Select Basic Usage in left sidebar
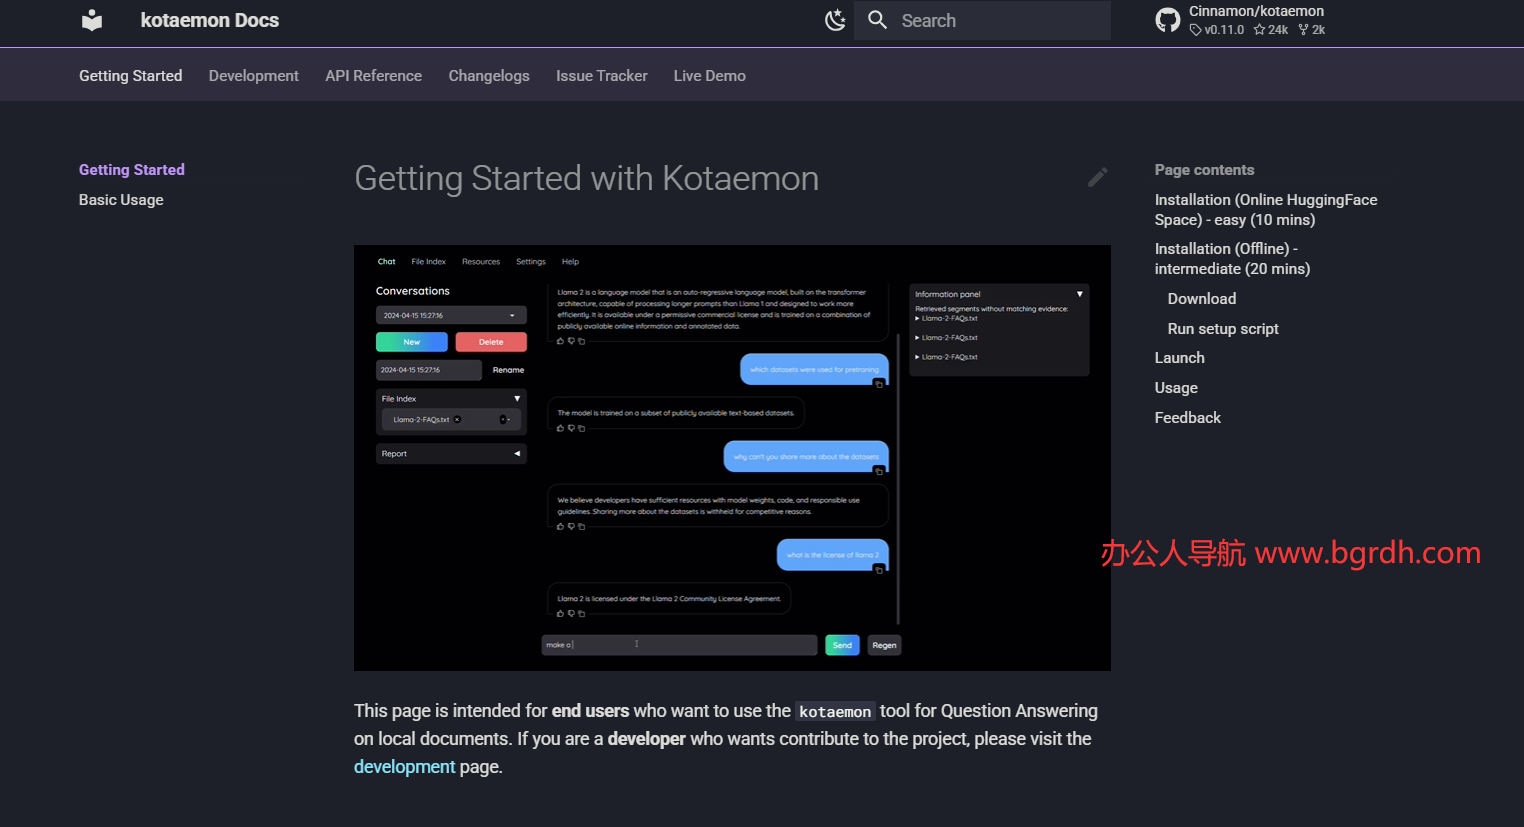Screen dimensions: 1524x827 (121, 200)
